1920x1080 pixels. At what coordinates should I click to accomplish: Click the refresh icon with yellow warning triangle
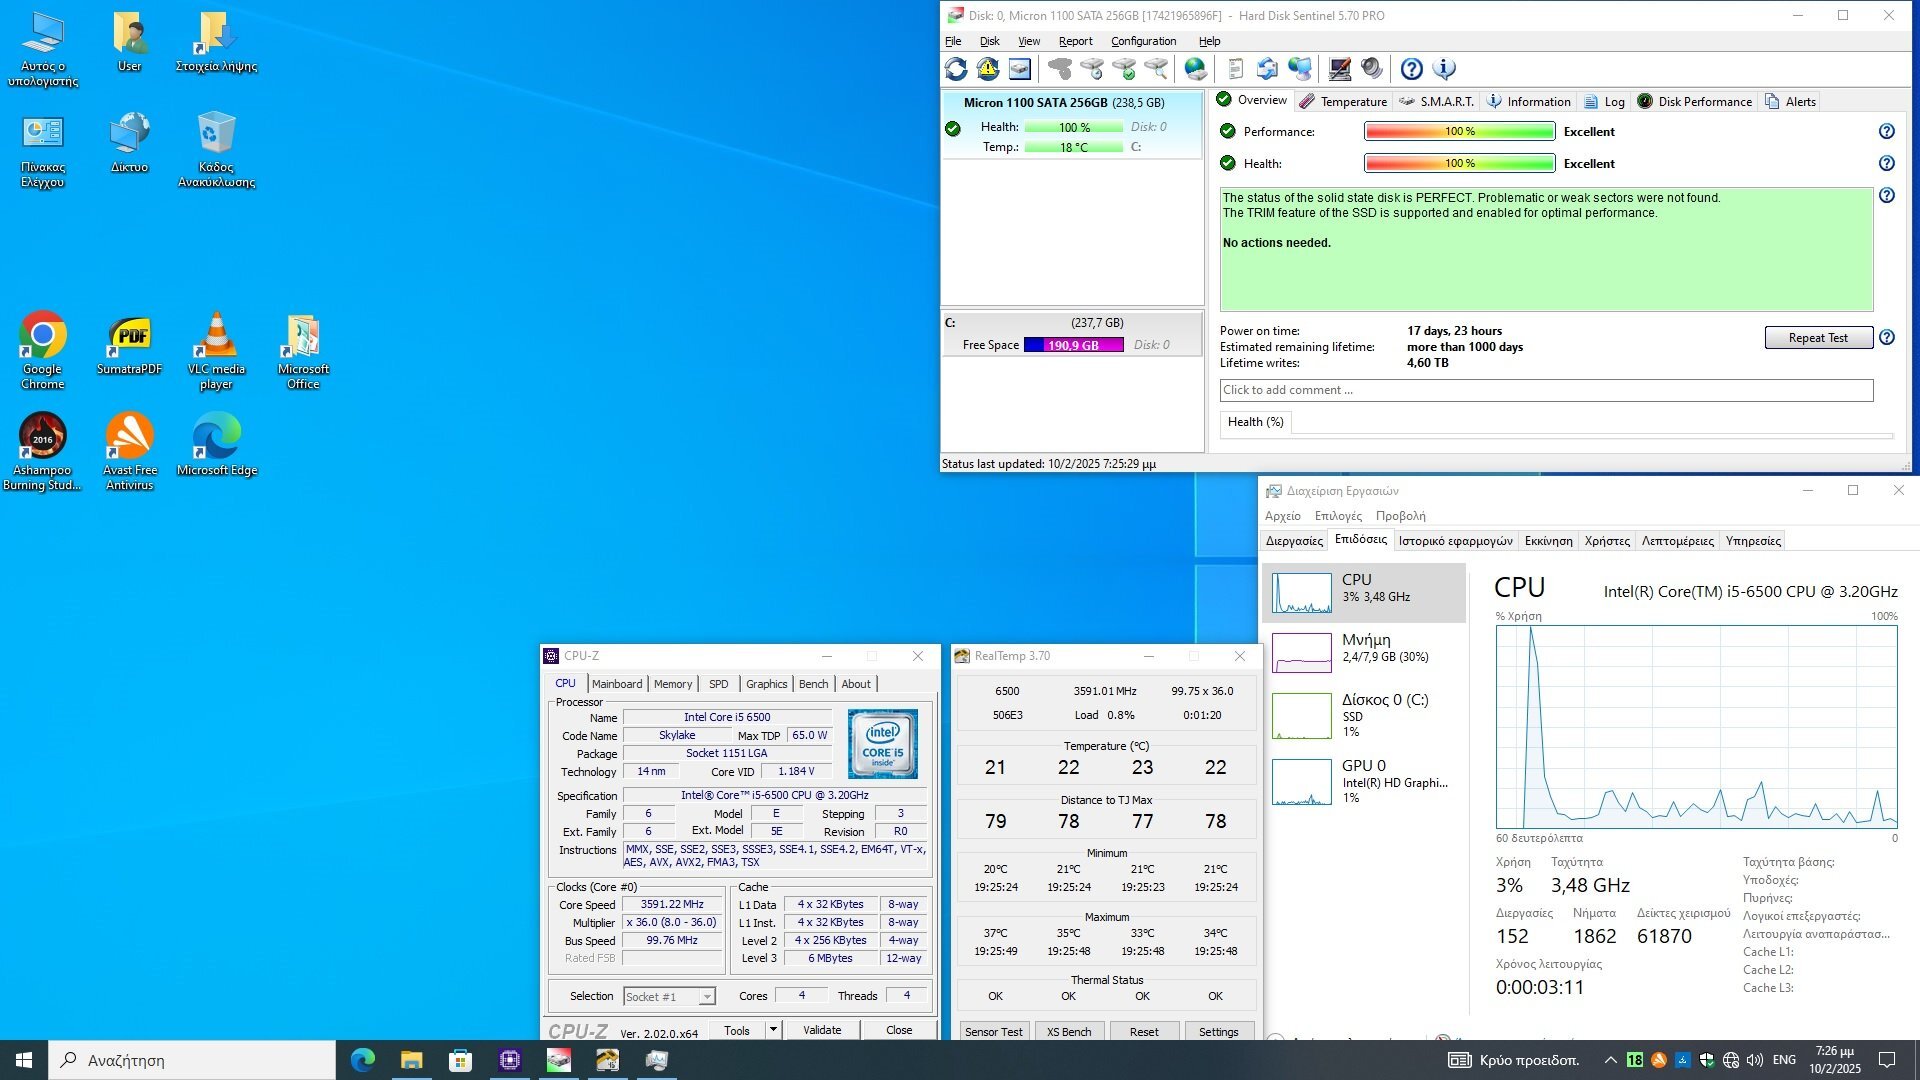988,69
